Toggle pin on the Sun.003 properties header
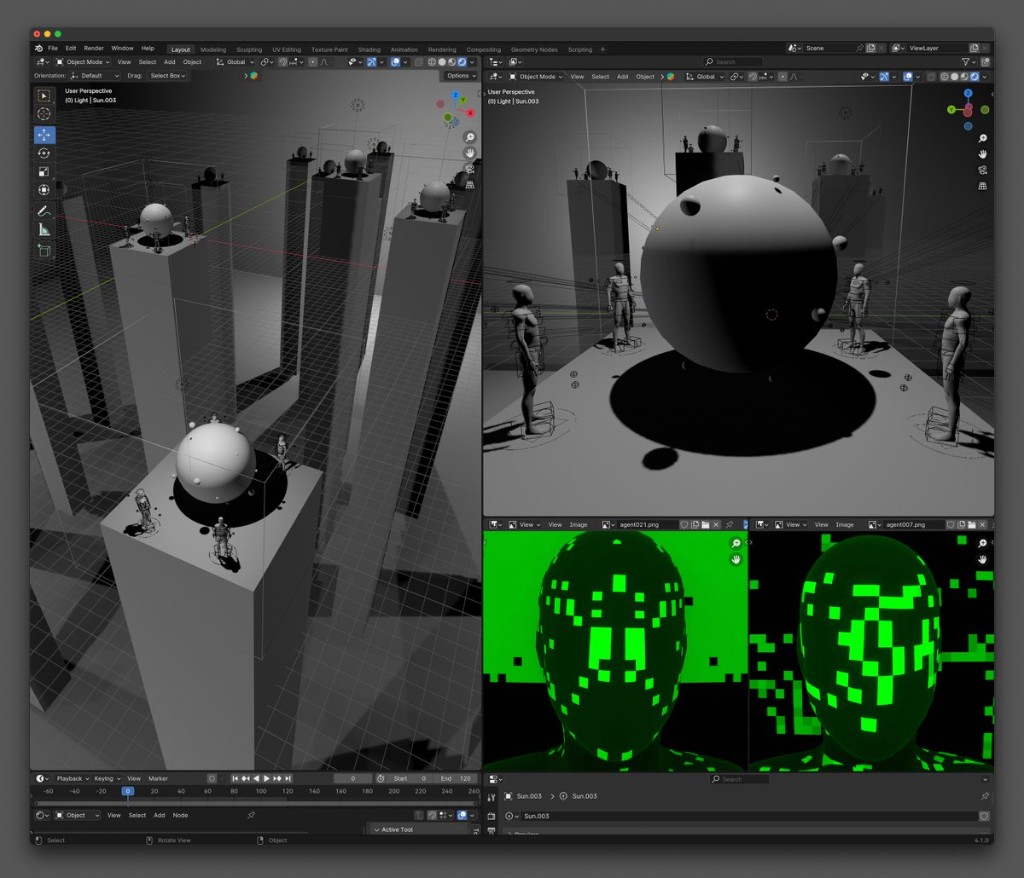1024x878 pixels. (x=984, y=796)
